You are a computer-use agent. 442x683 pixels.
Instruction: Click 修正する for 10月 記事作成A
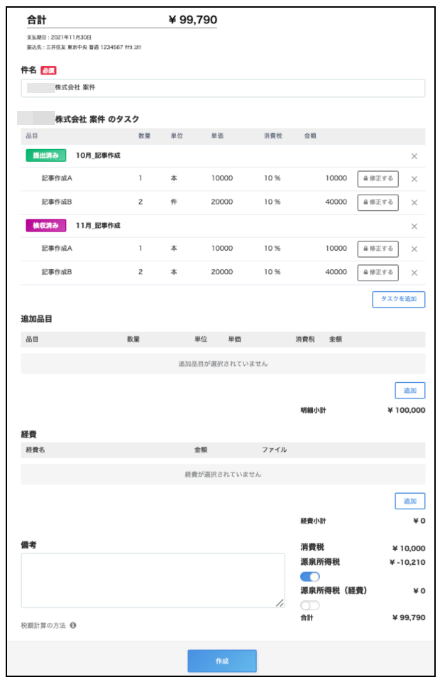378,179
